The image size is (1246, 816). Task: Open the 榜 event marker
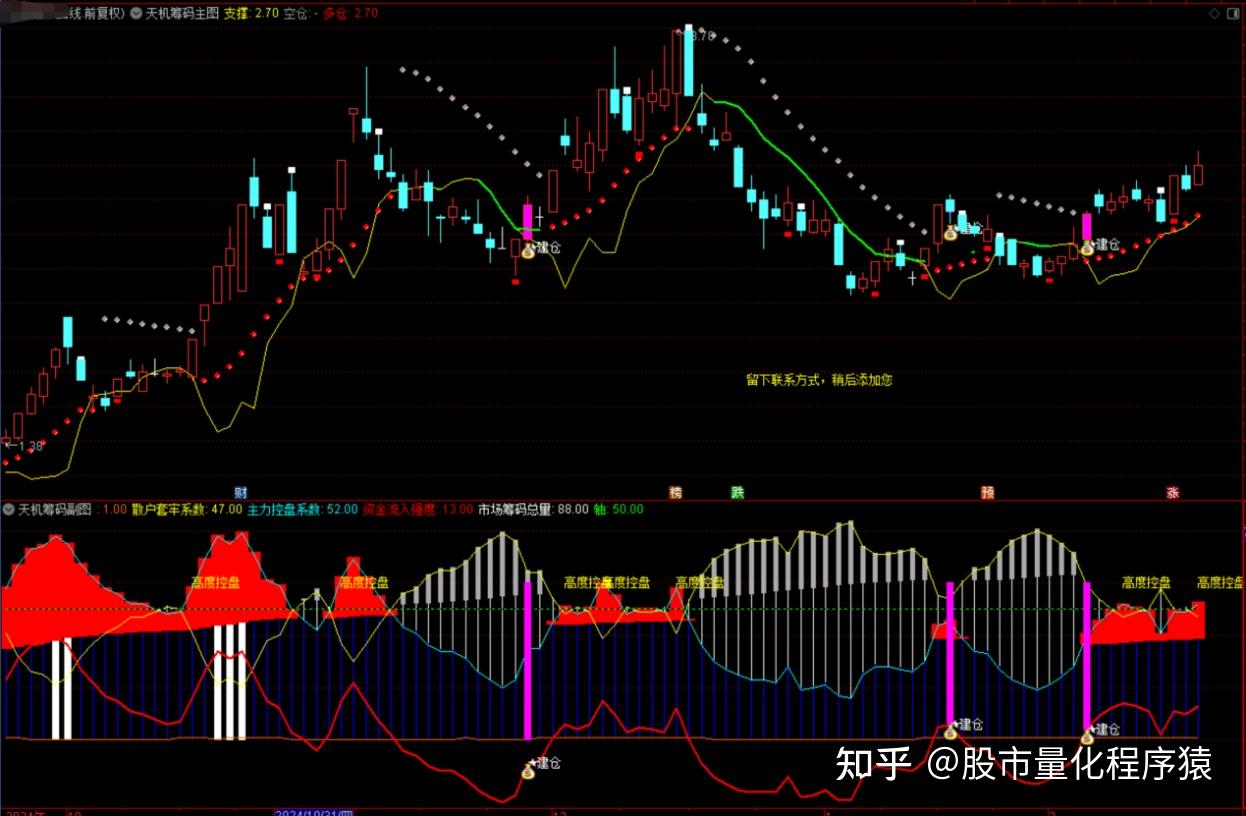coord(676,492)
